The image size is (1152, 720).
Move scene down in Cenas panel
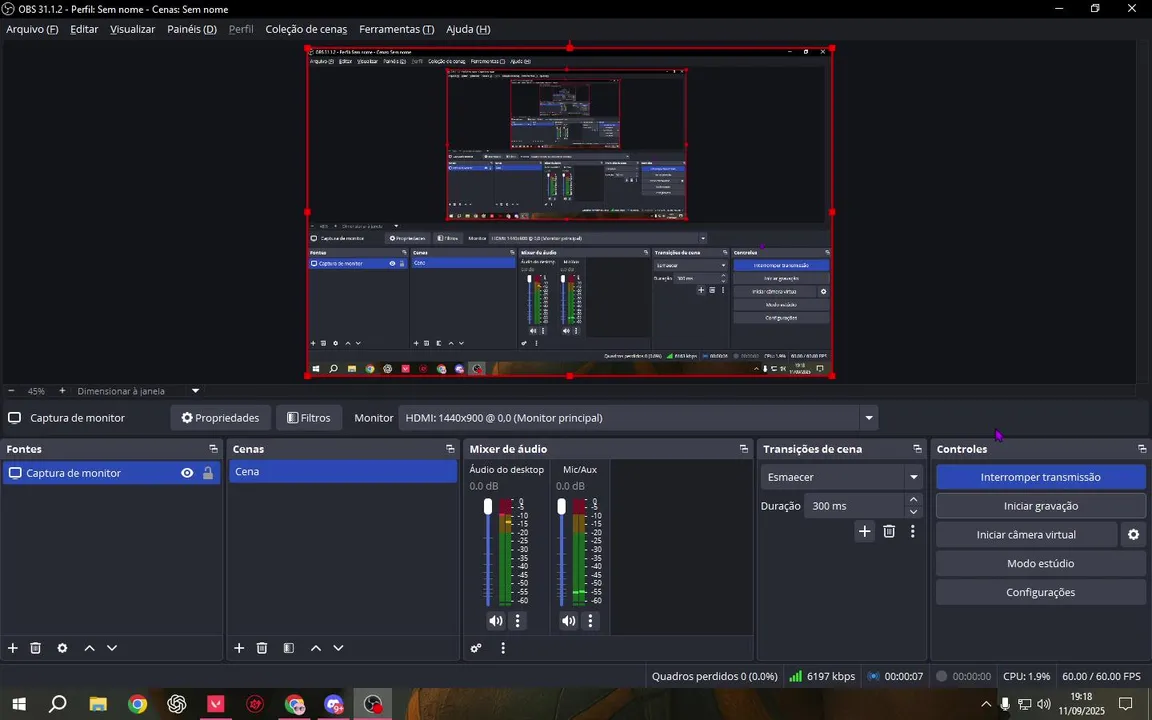[x=338, y=648]
